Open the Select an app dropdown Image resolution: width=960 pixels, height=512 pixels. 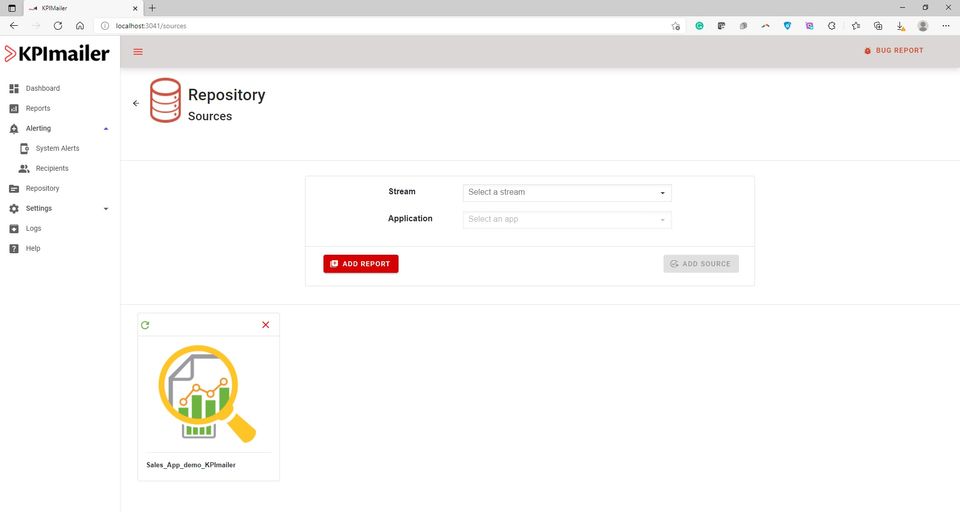567,220
